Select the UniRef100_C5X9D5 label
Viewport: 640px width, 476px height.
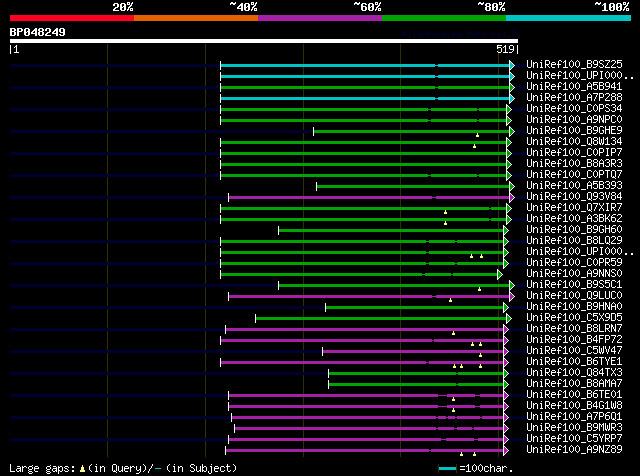(x=574, y=318)
